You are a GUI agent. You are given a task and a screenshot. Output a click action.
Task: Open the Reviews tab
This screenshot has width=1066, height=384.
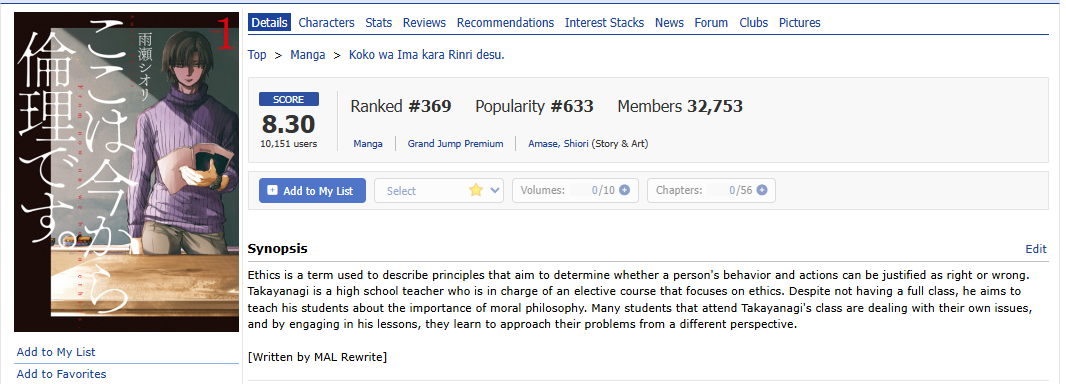click(424, 22)
